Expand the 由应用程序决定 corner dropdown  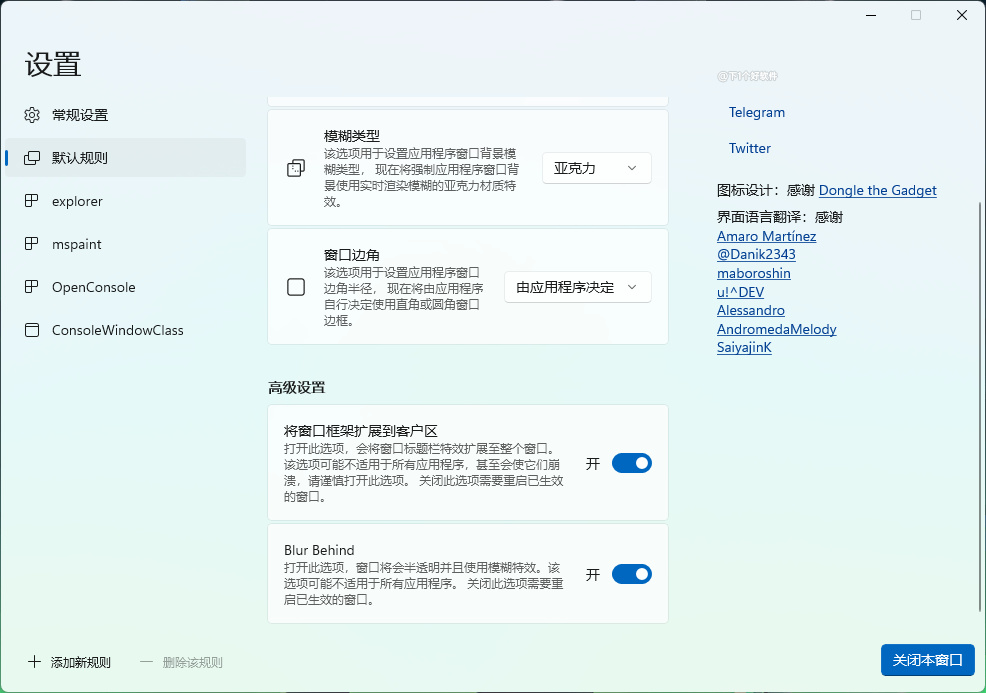(x=577, y=287)
